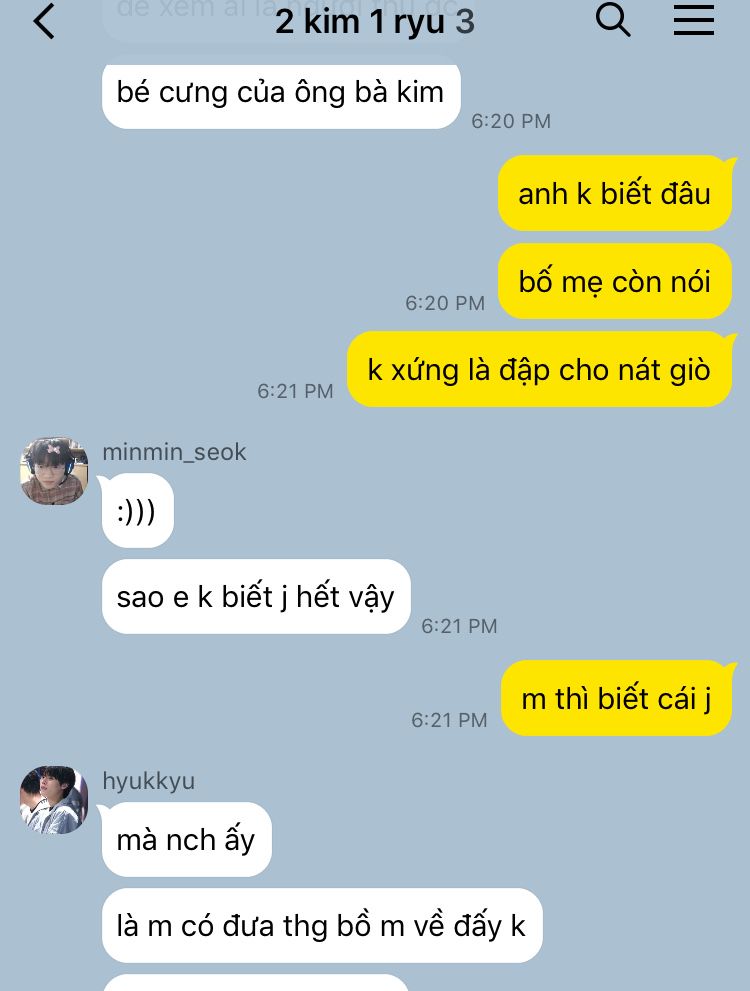Open minmin_seok's profile picture

[x=54, y=471]
